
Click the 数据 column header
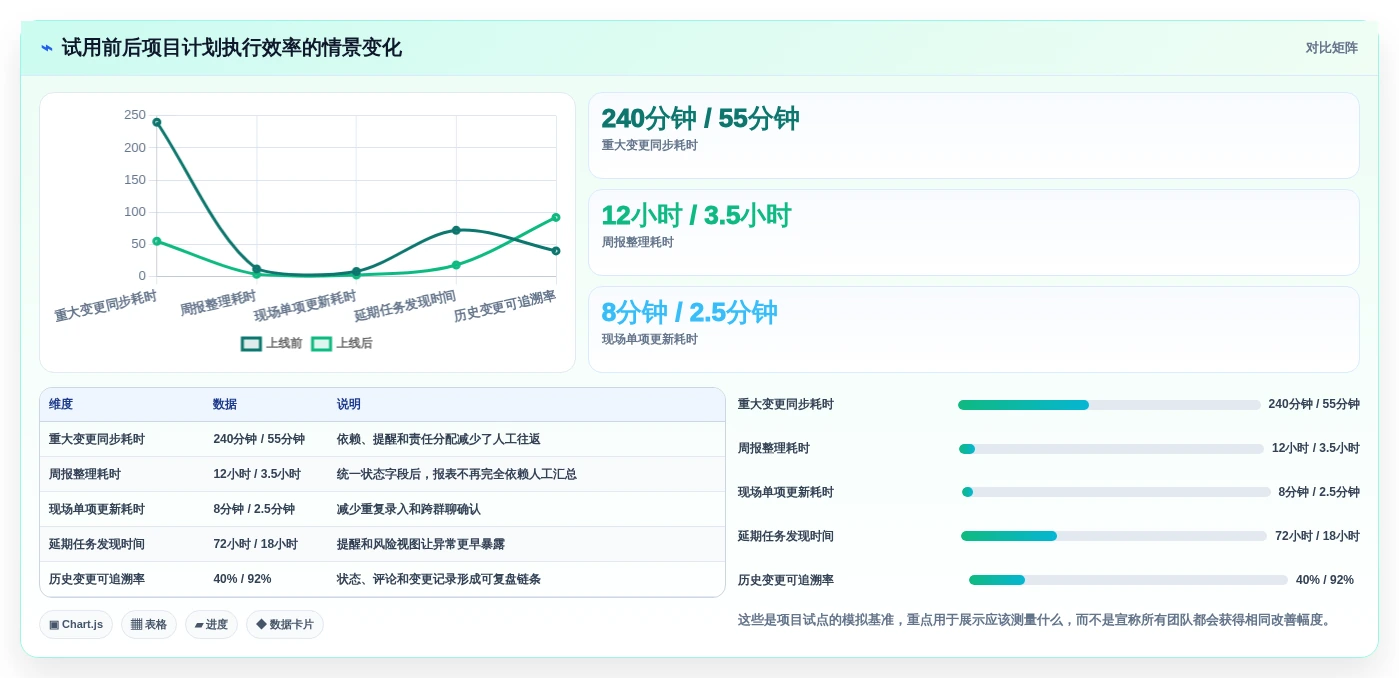point(225,404)
